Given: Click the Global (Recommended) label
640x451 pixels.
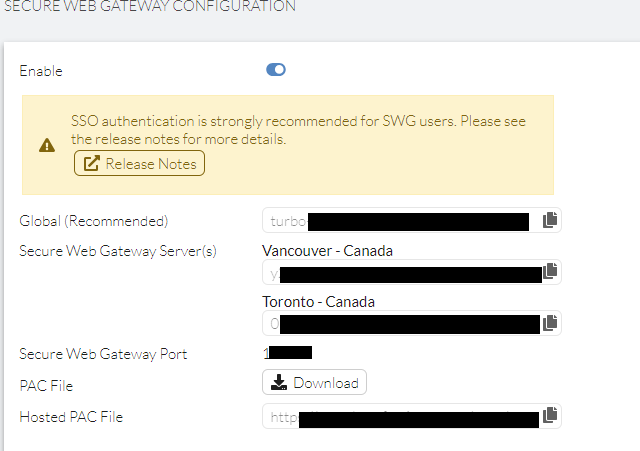Looking at the screenshot, I should (x=94, y=221).
